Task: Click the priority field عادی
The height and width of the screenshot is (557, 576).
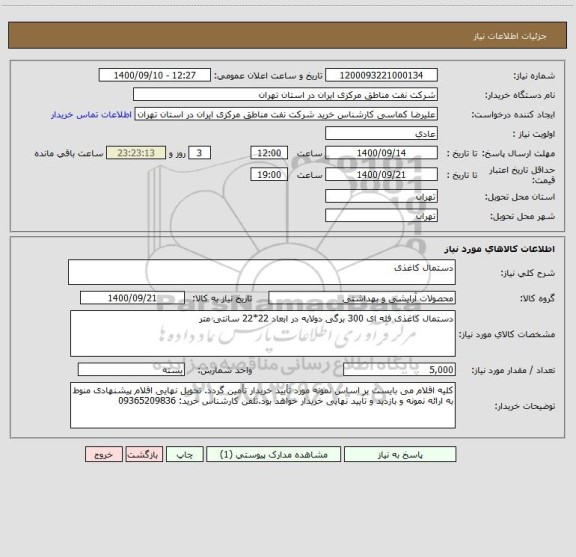Action: point(381,133)
